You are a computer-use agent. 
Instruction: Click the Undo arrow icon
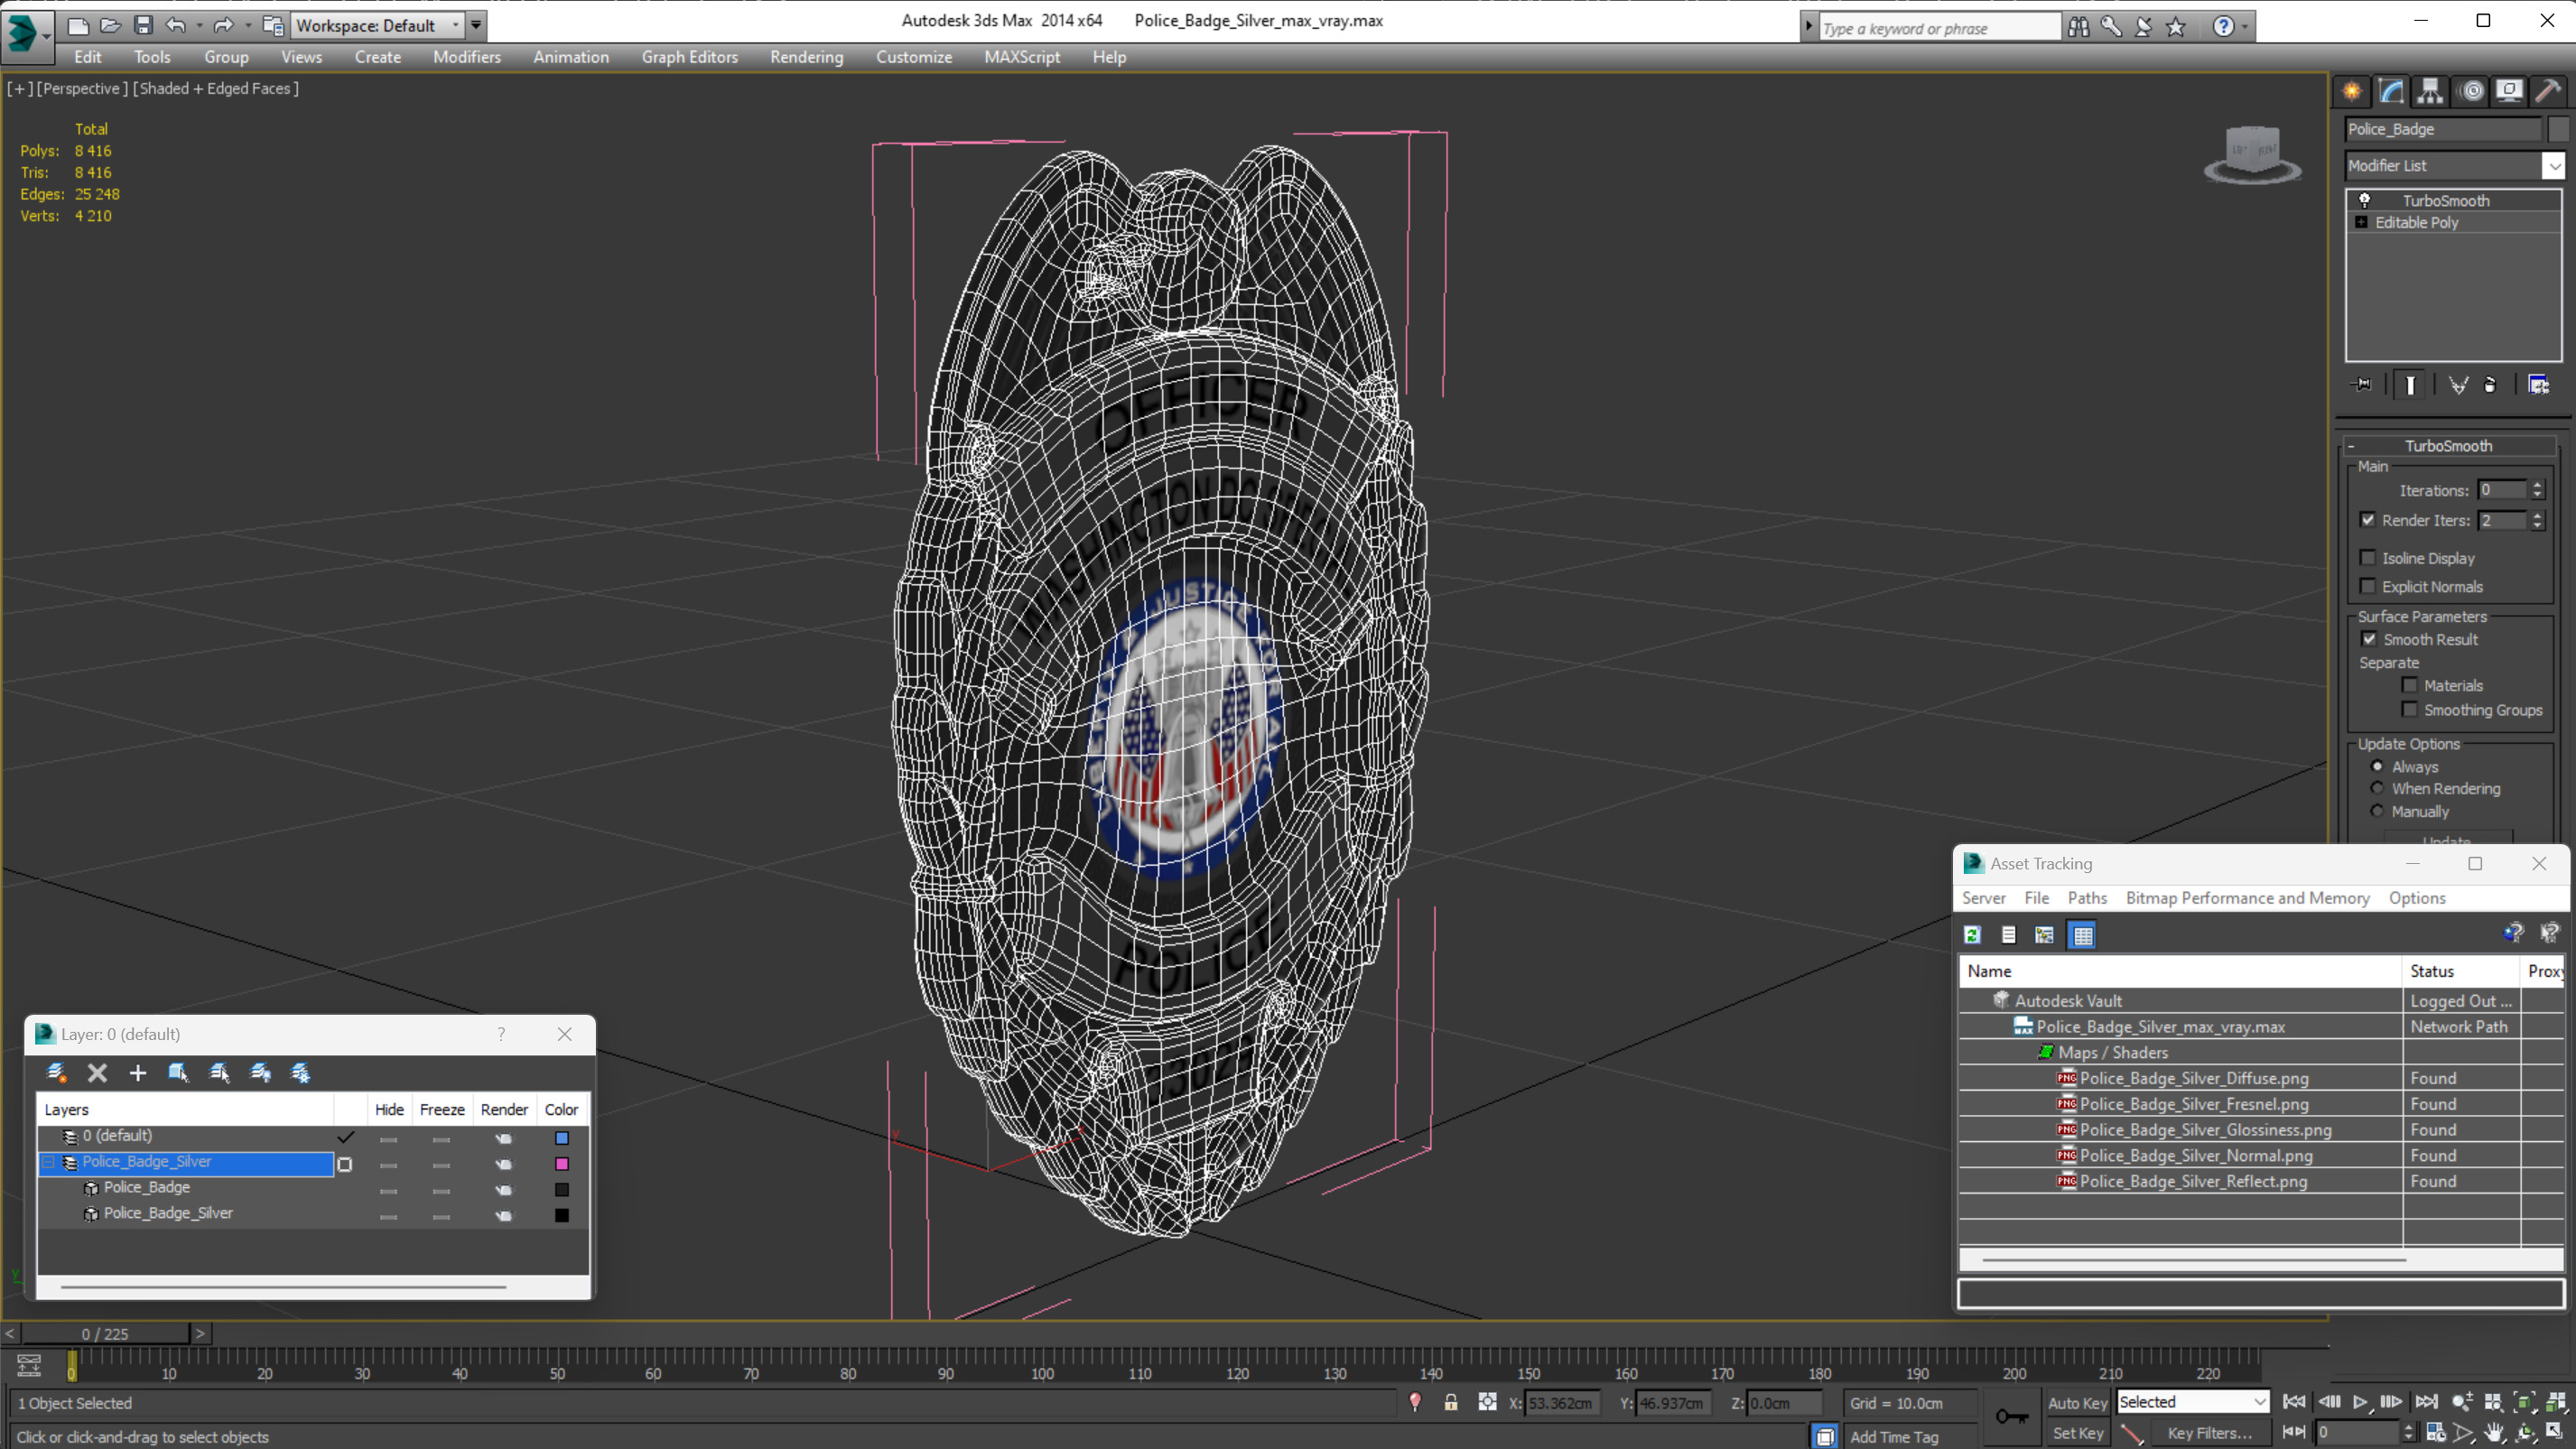[x=176, y=25]
